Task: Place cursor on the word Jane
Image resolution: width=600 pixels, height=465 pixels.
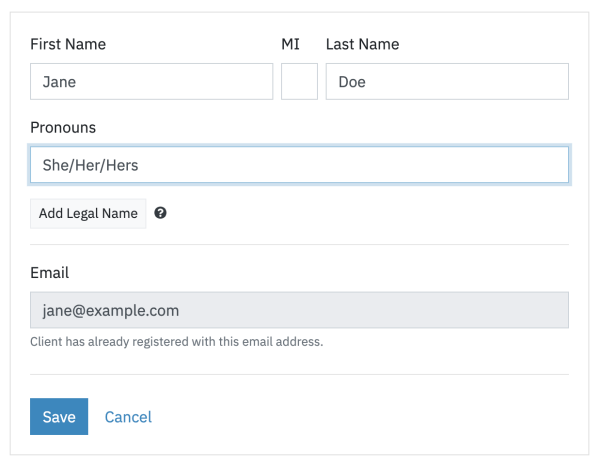Action: [59, 82]
